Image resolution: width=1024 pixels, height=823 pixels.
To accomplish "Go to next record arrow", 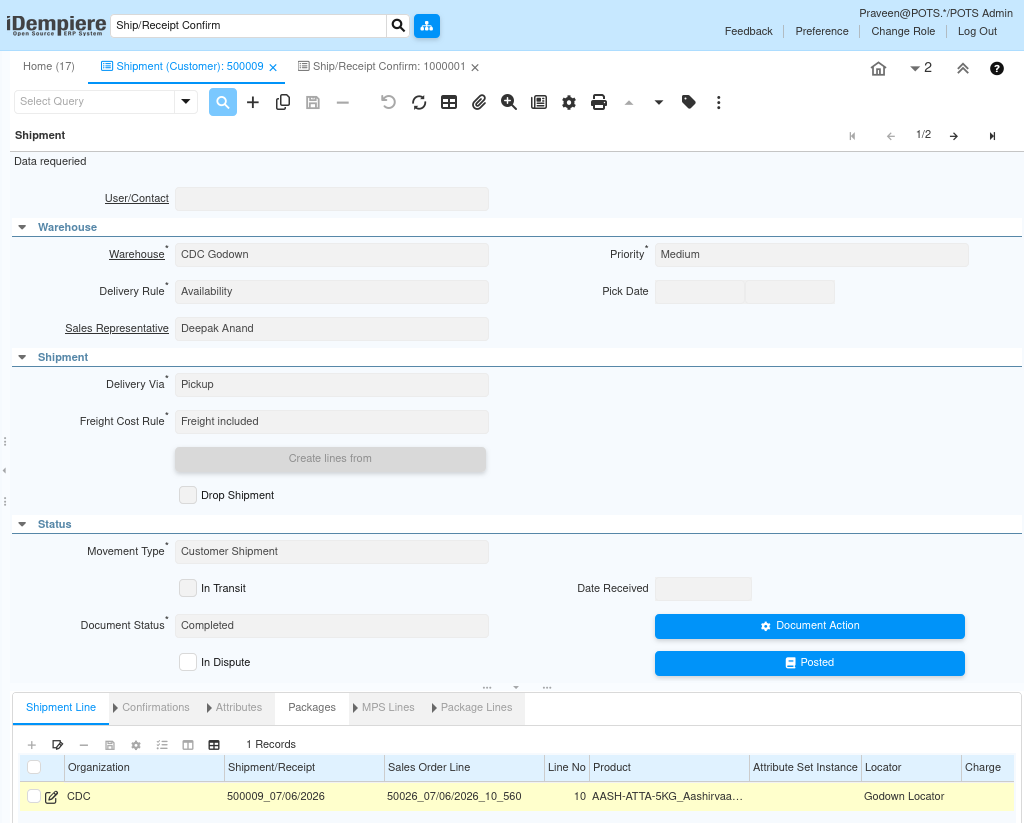I will pyautogui.click(x=954, y=136).
